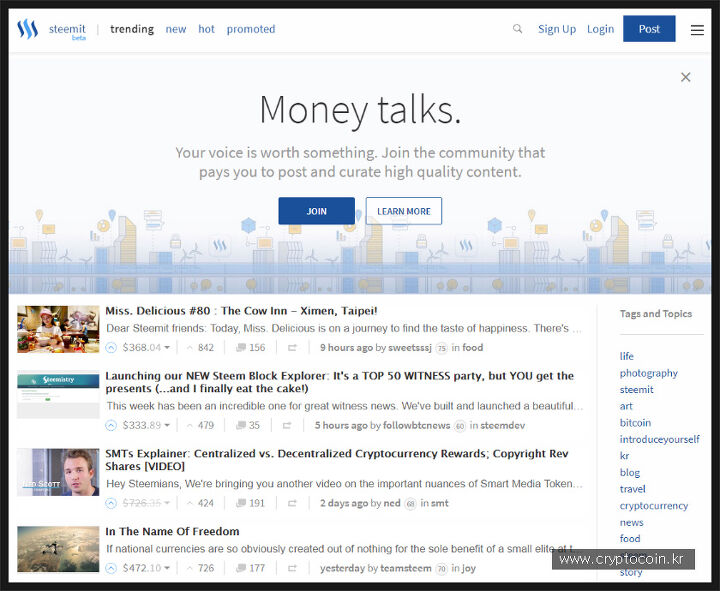
Task: Open the Steemistry screenshot thumbnail
Action: click(x=58, y=395)
